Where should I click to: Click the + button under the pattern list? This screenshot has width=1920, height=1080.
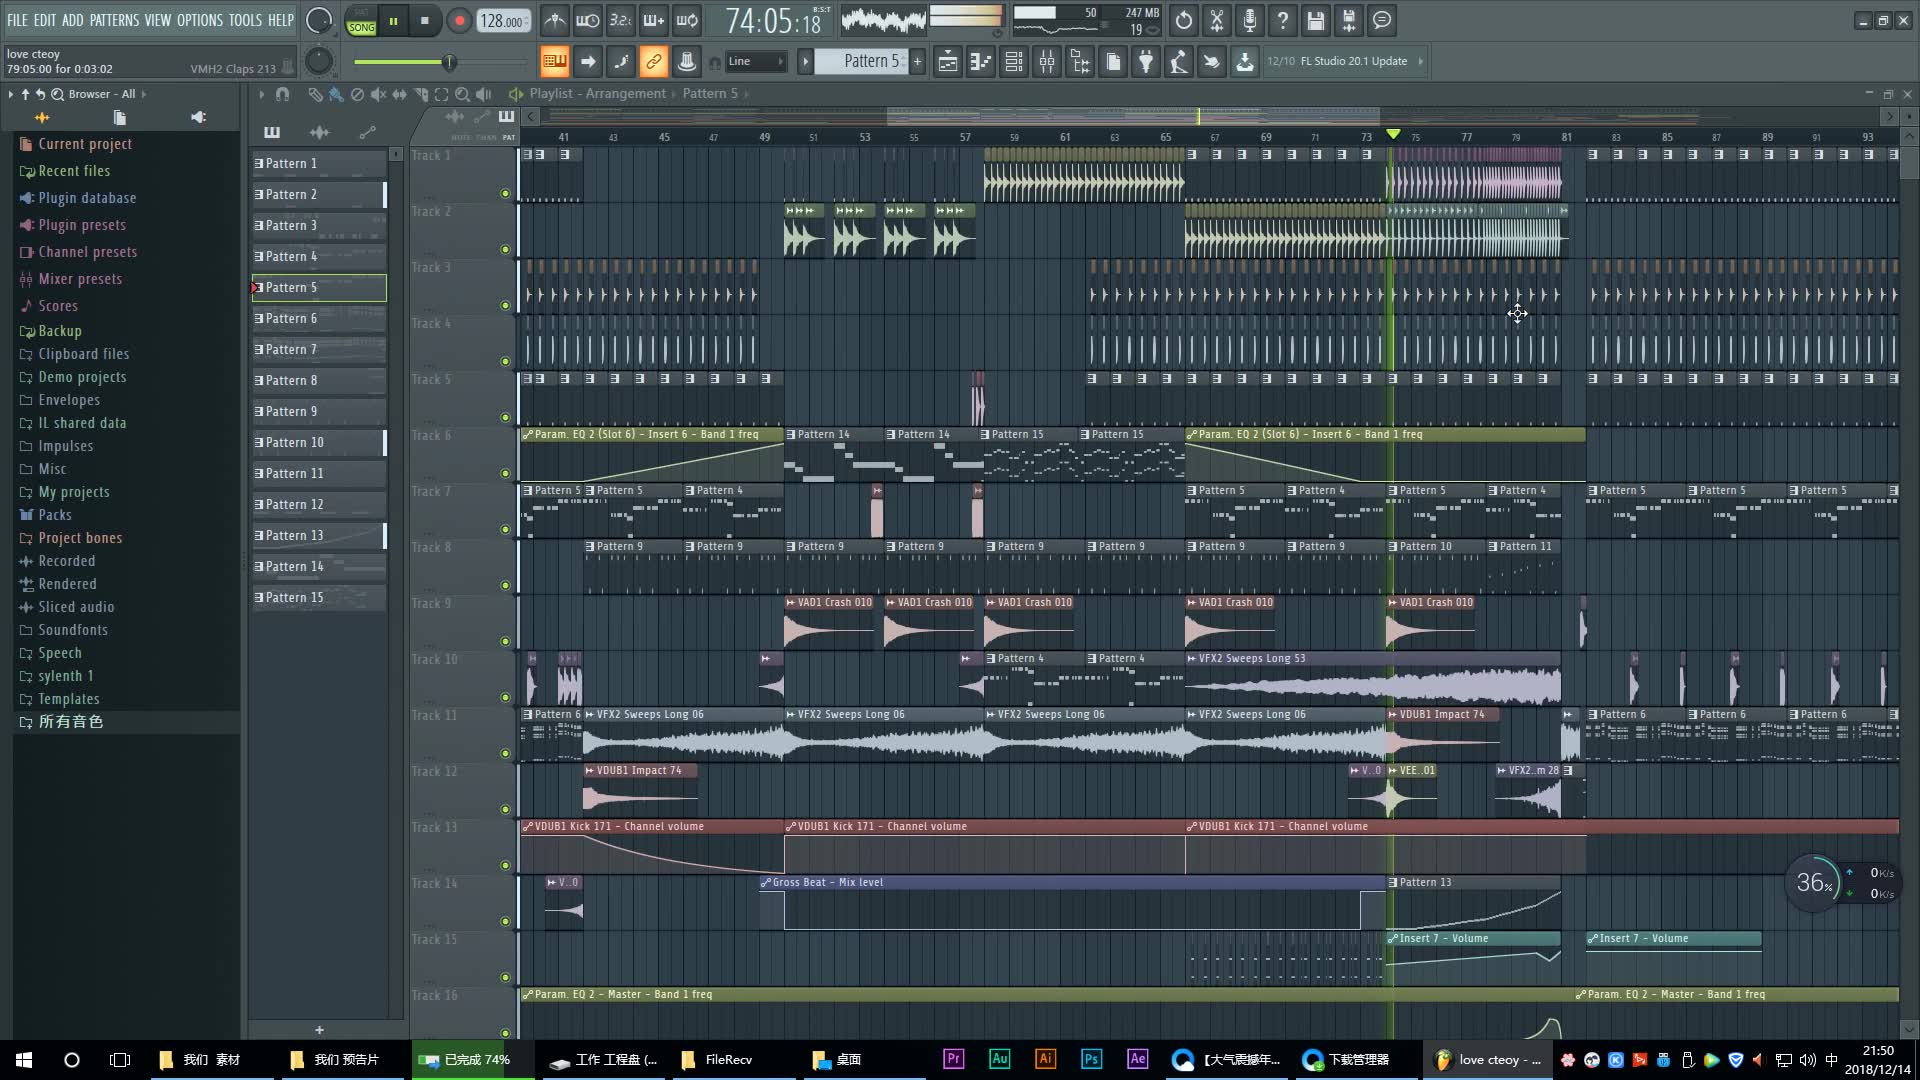[x=319, y=1030]
